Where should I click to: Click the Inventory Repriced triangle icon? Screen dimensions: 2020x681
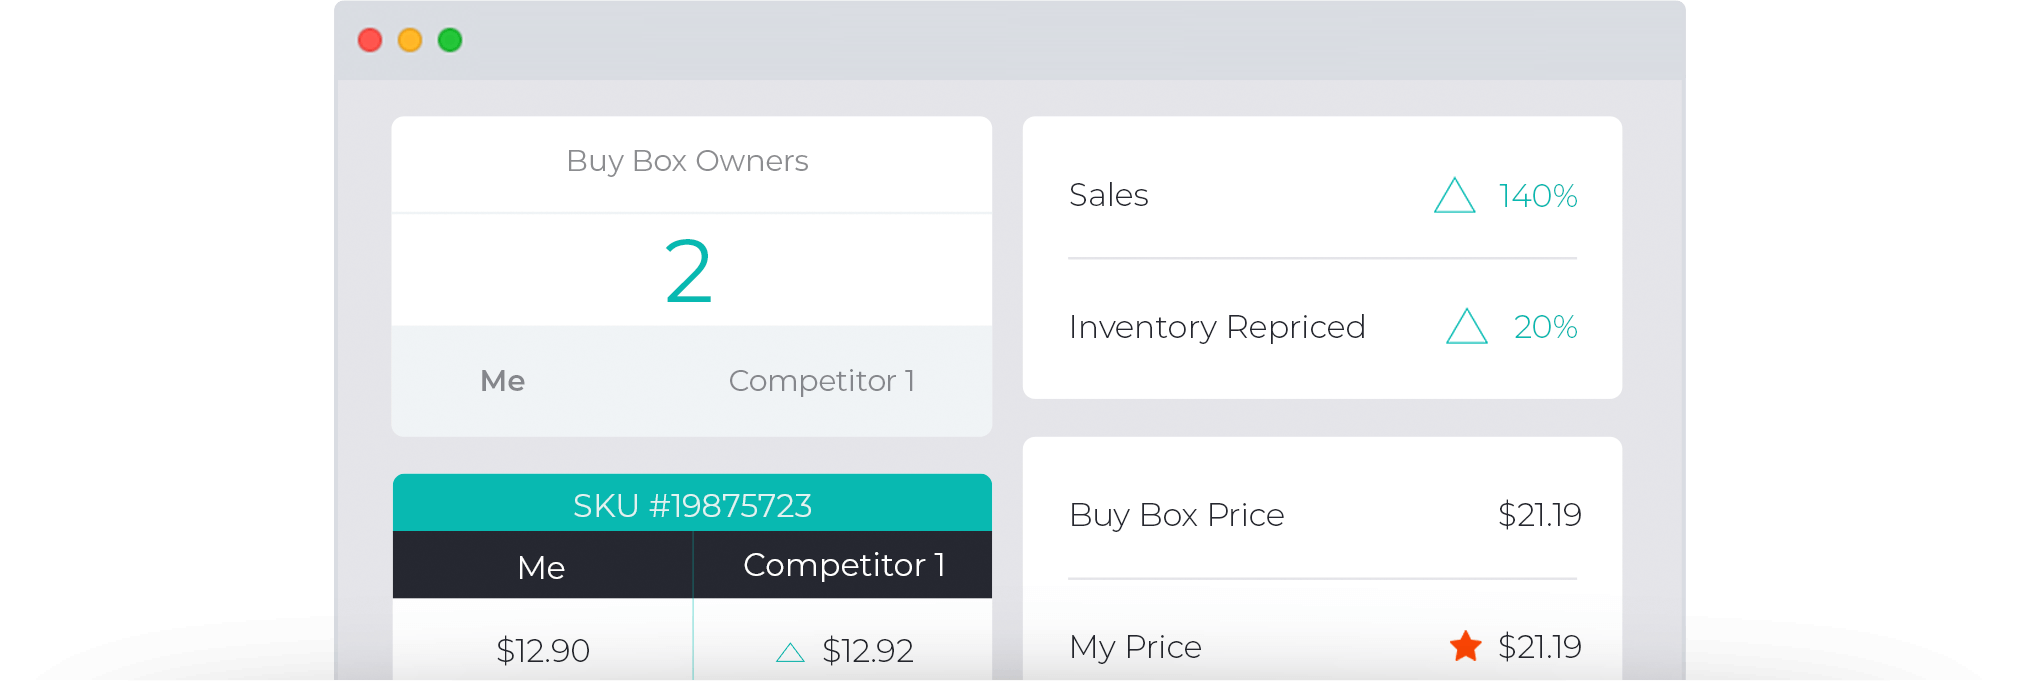1466,327
